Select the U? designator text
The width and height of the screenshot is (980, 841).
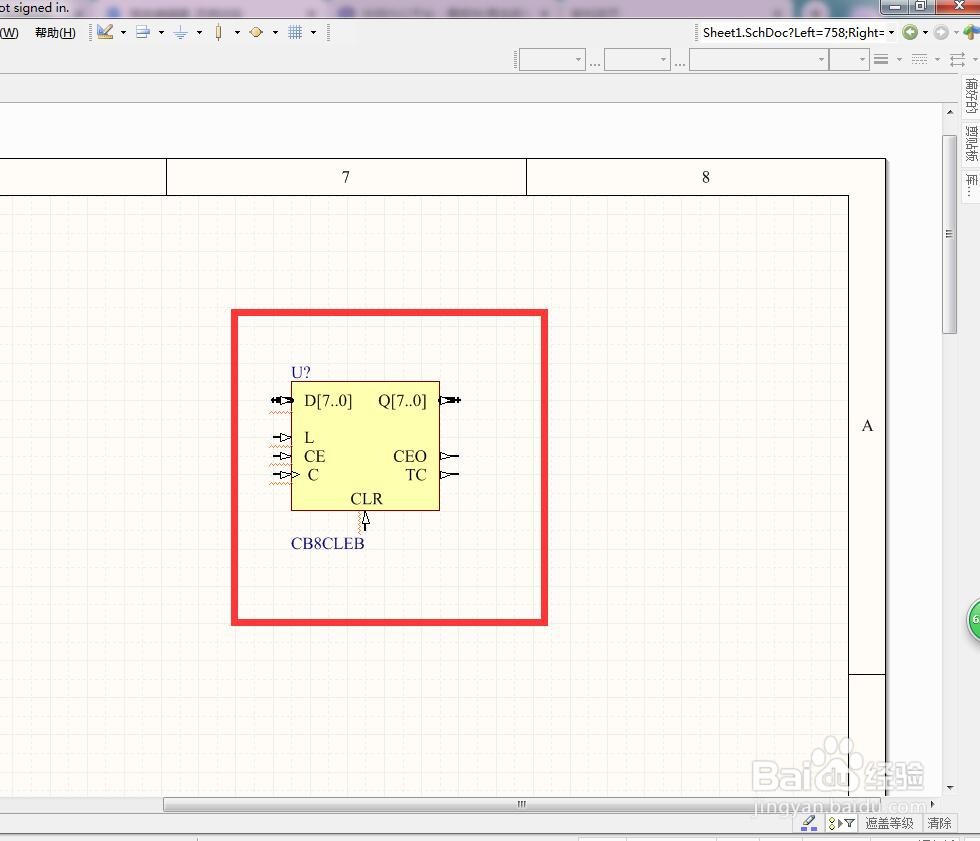[x=301, y=372]
